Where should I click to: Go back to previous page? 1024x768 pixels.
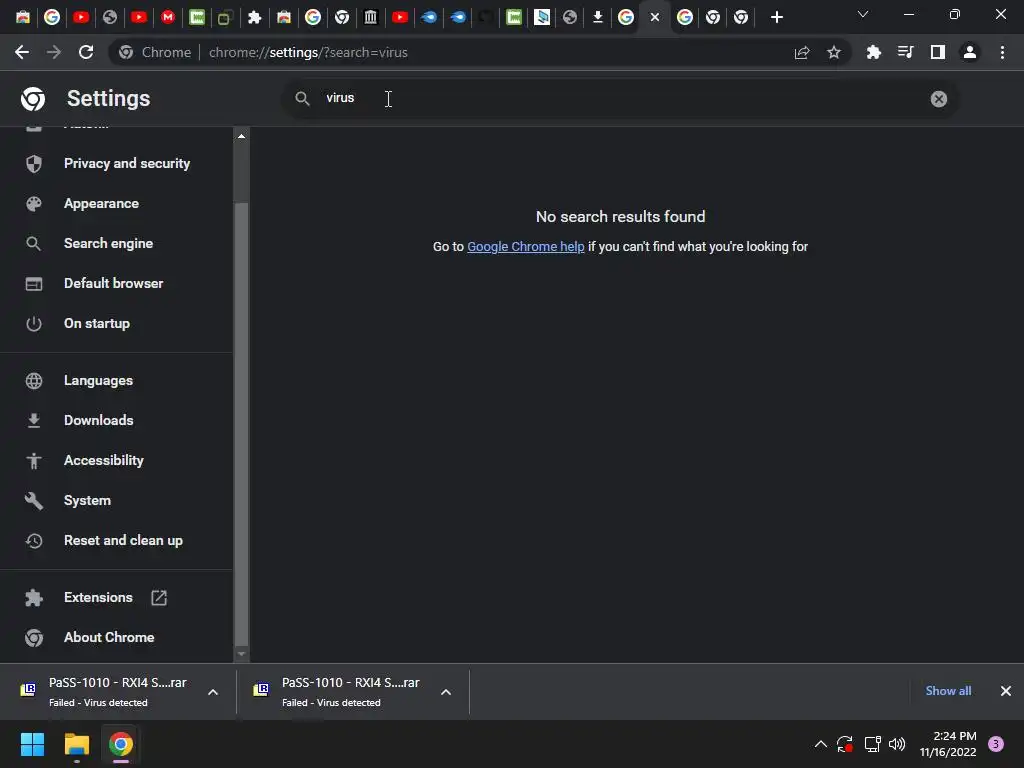coord(22,52)
